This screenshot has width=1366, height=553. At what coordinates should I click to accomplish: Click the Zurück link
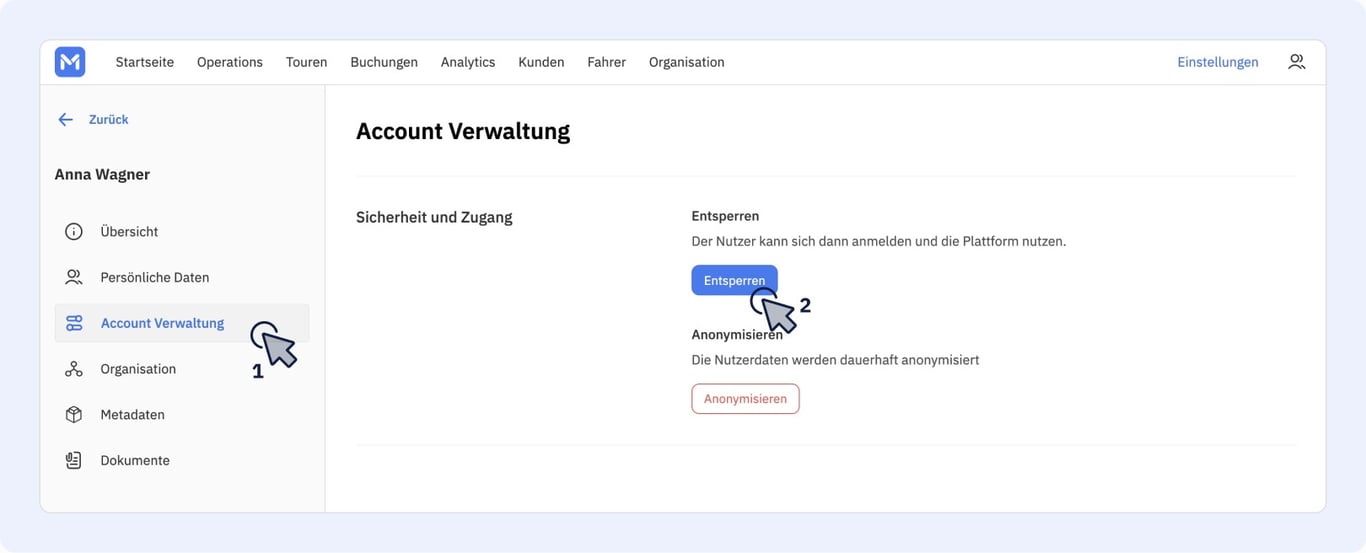point(109,119)
